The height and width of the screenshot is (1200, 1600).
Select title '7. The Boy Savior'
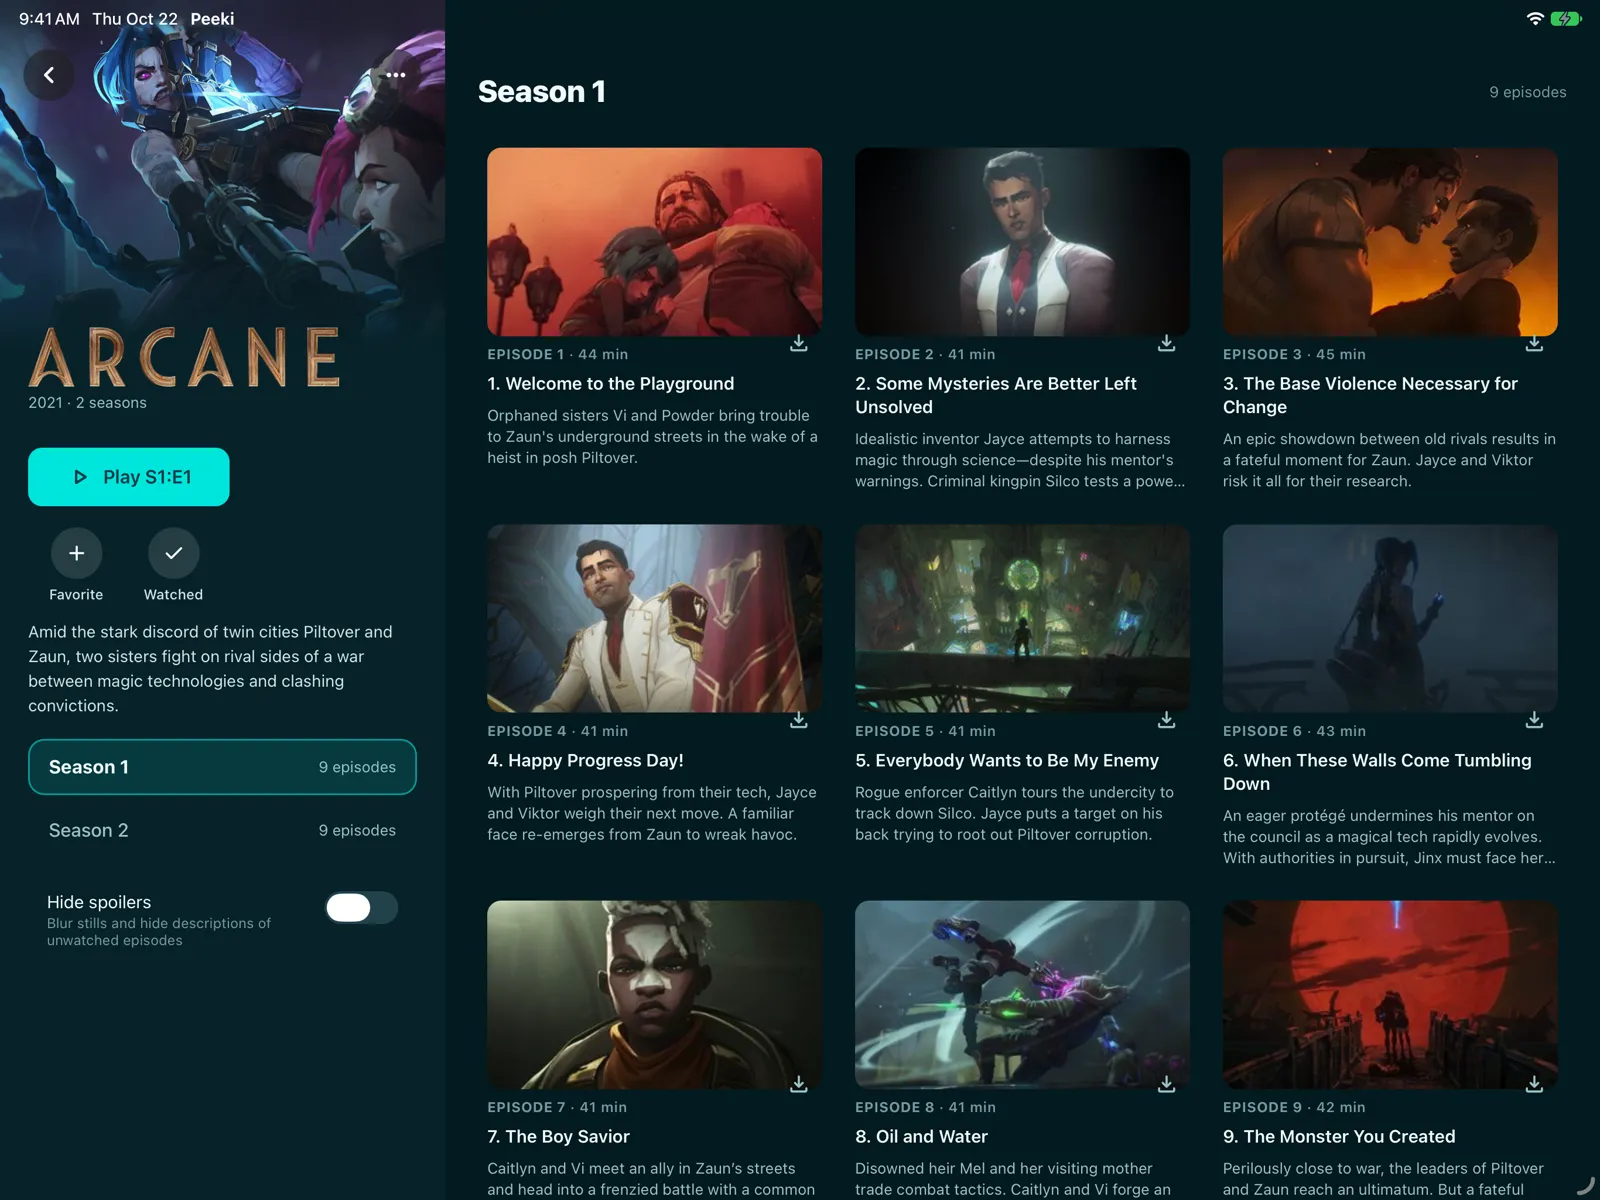pyautogui.click(x=559, y=1137)
